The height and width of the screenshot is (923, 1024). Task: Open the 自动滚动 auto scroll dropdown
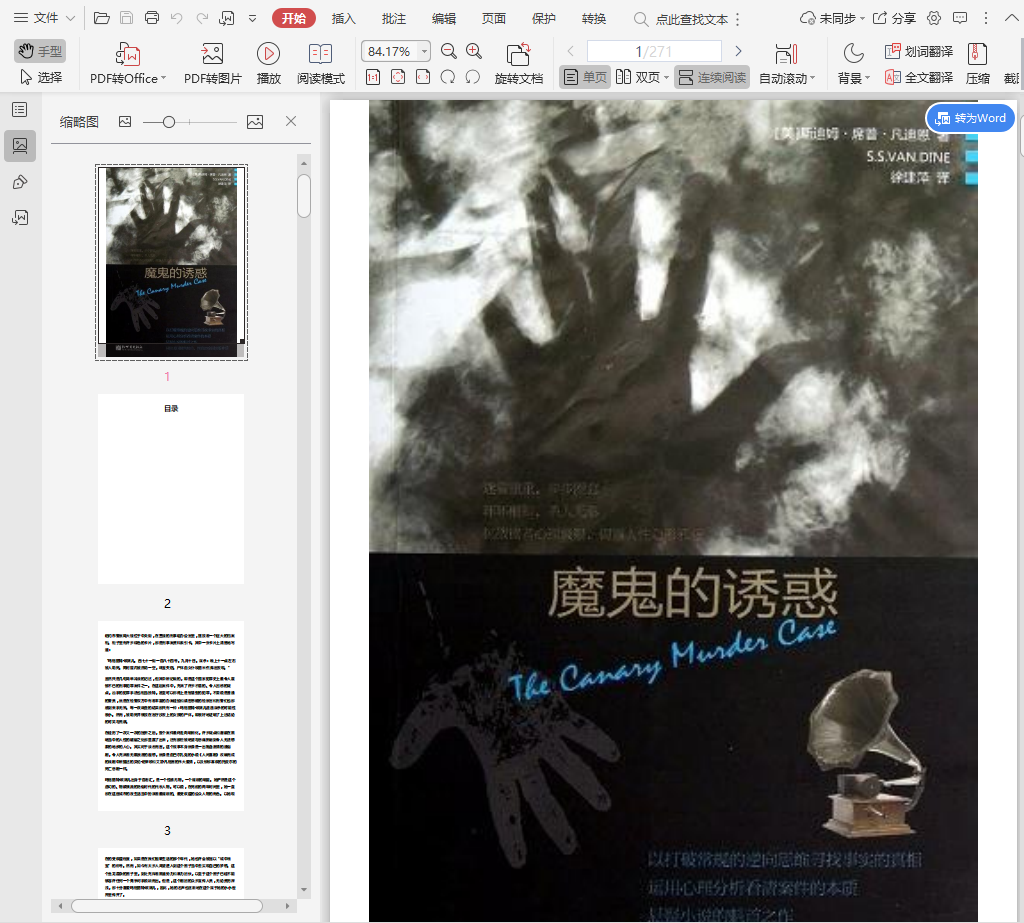point(787,63)
